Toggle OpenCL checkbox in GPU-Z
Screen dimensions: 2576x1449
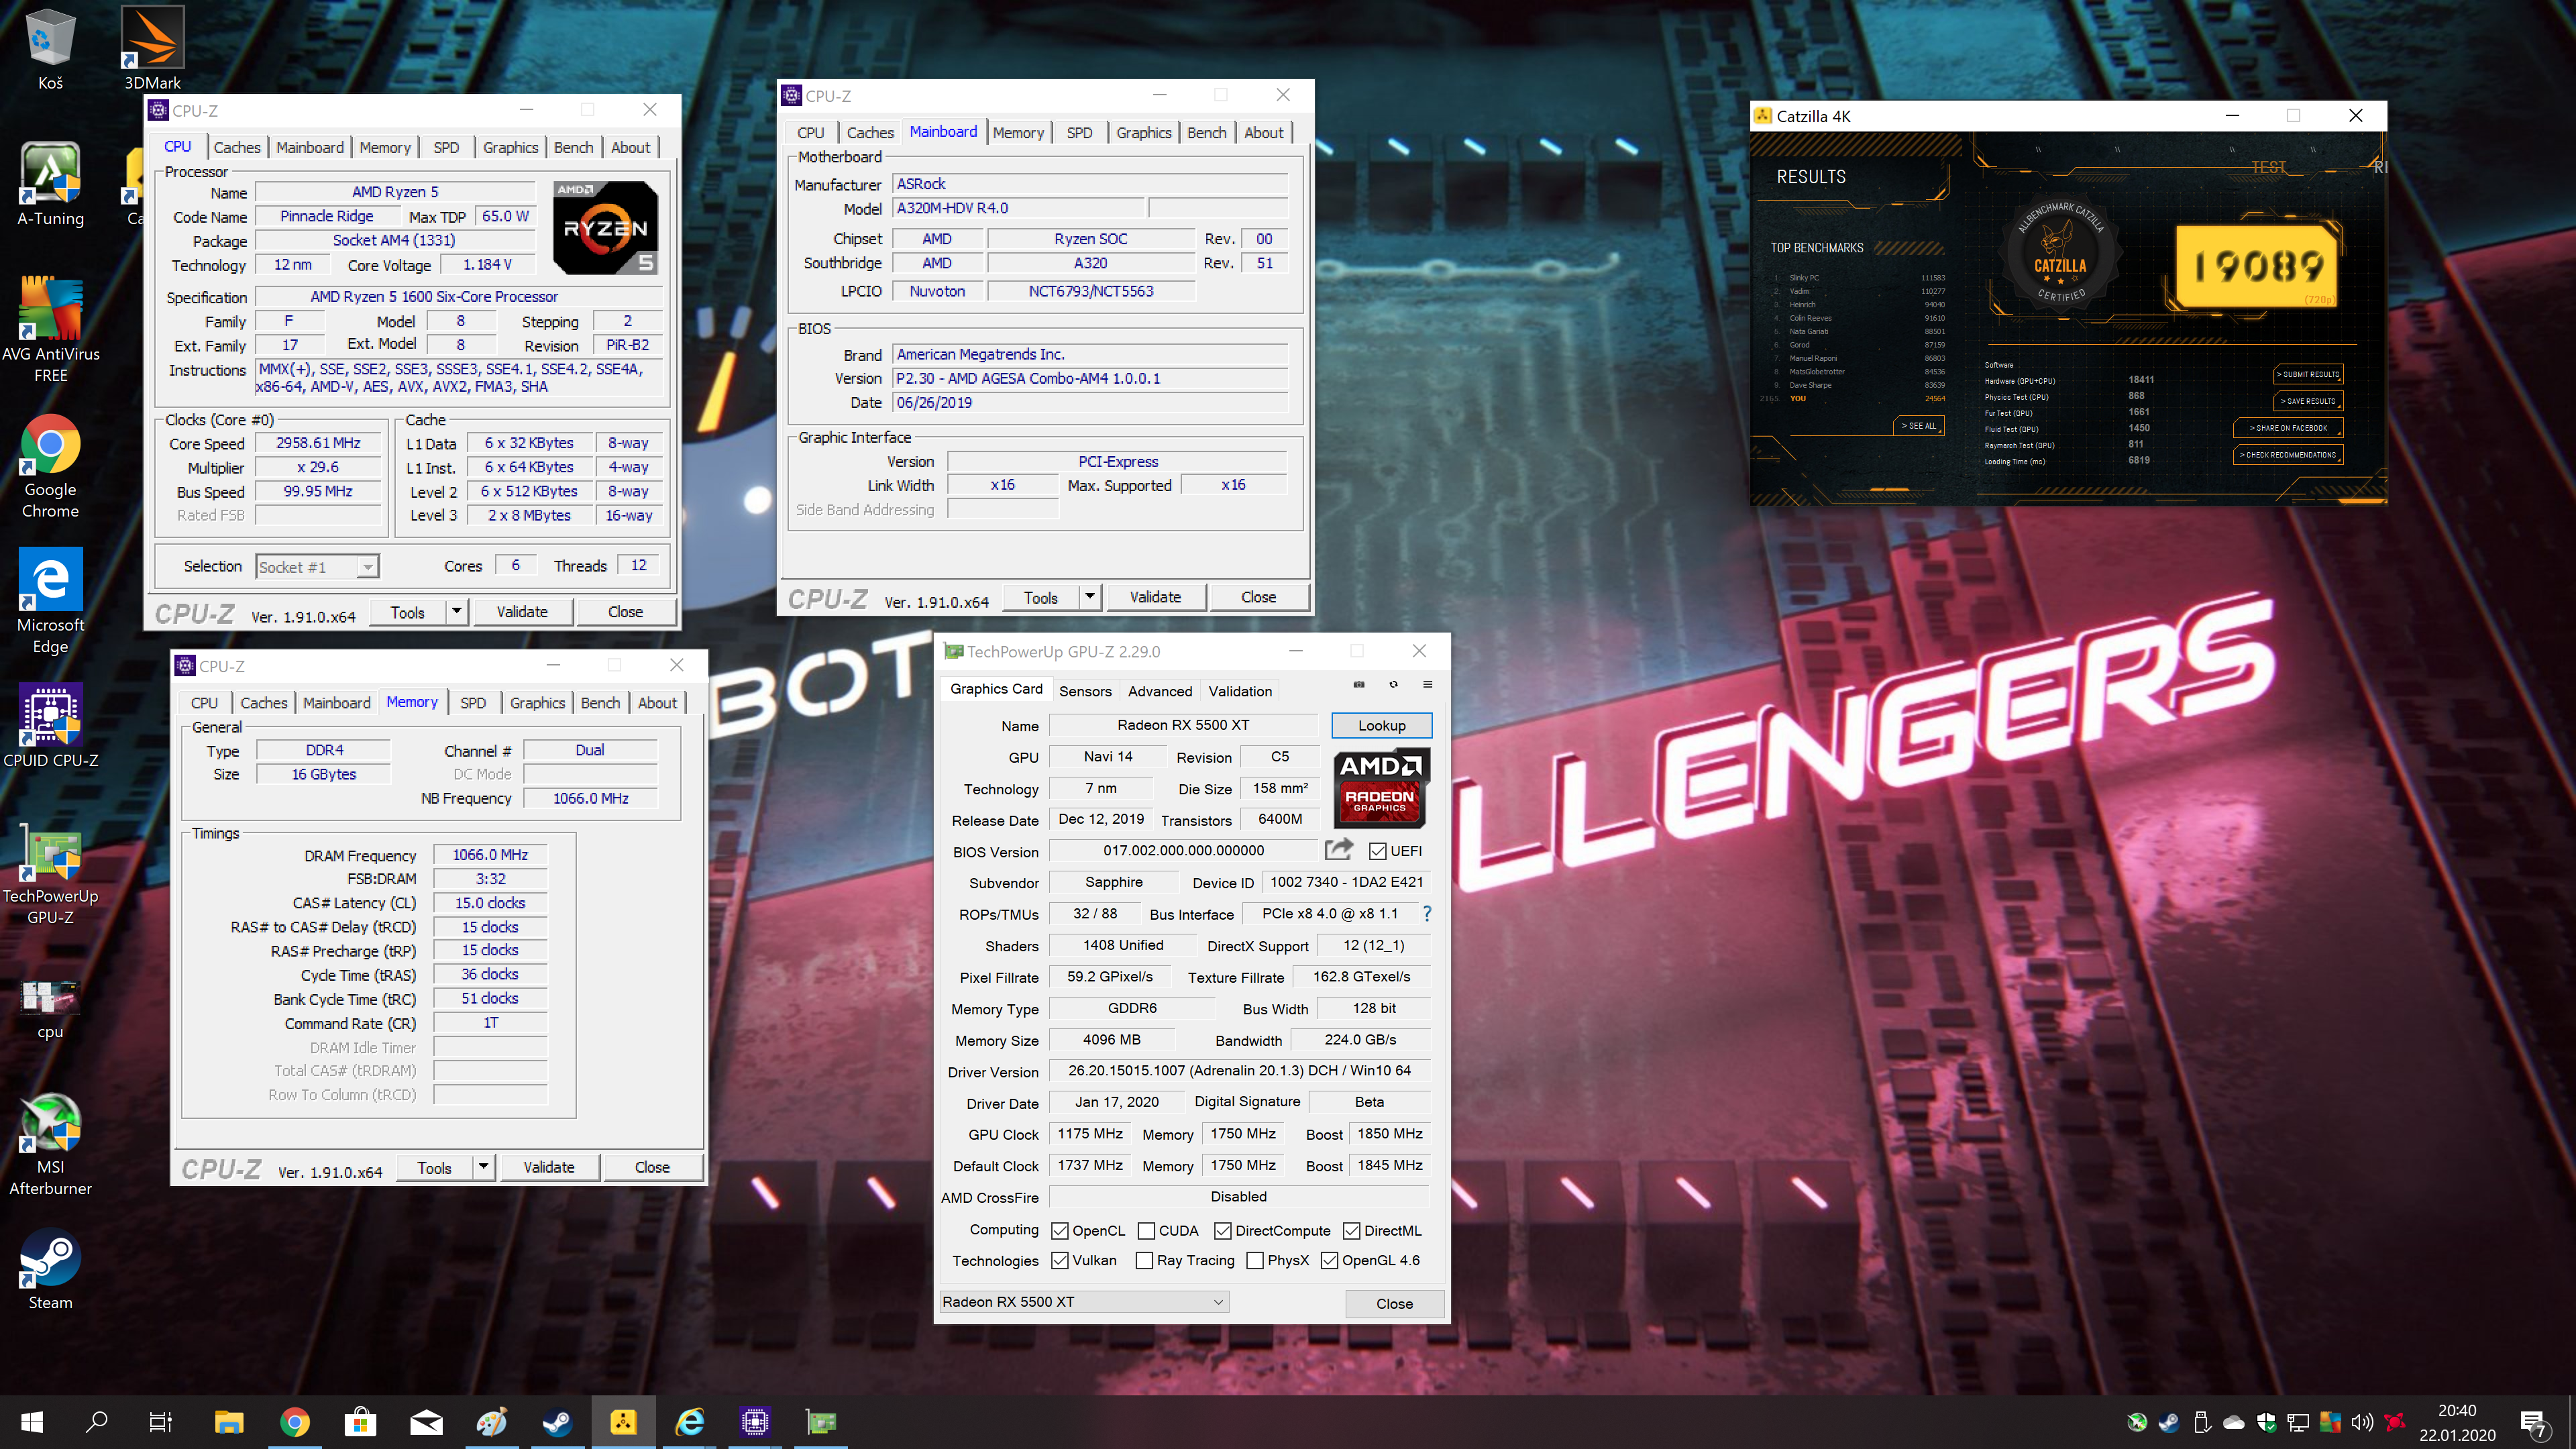pos(1060,1231)
